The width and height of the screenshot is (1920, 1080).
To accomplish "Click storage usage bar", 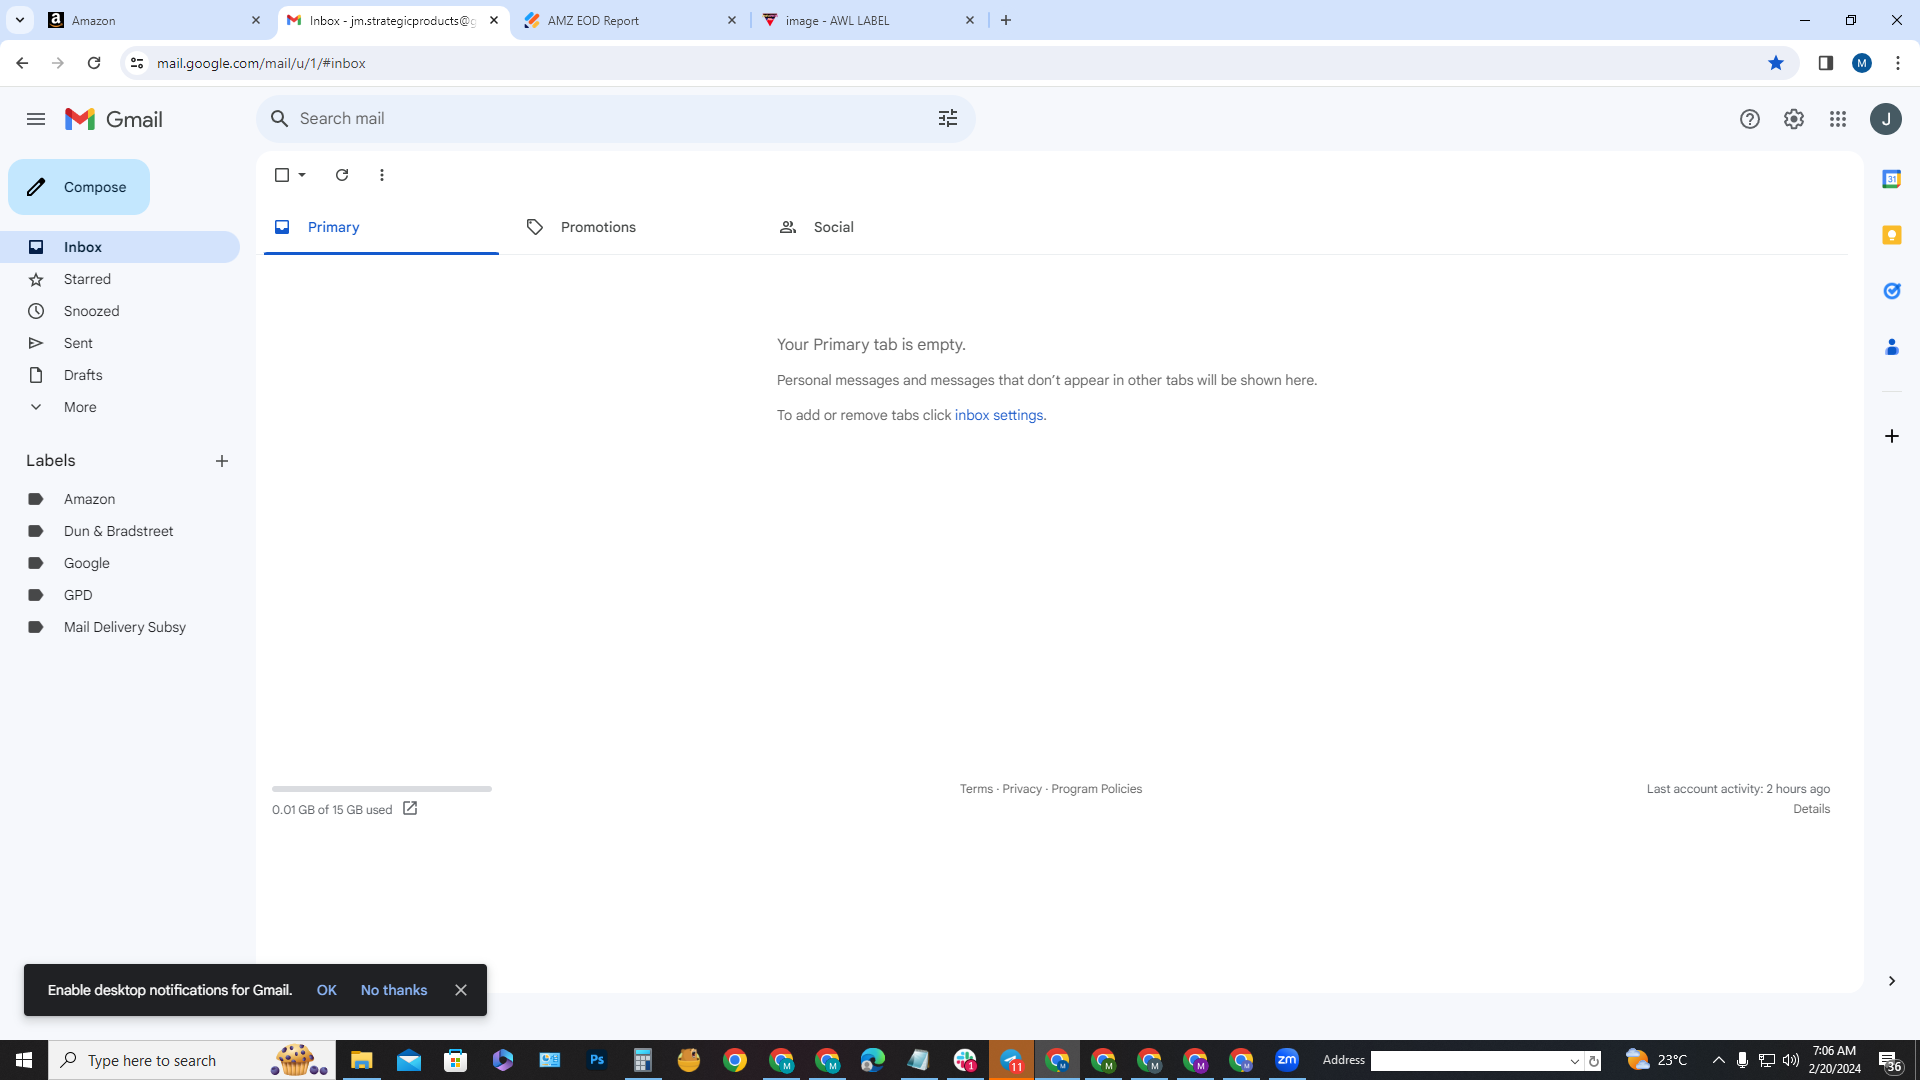I will pos(382,789).
